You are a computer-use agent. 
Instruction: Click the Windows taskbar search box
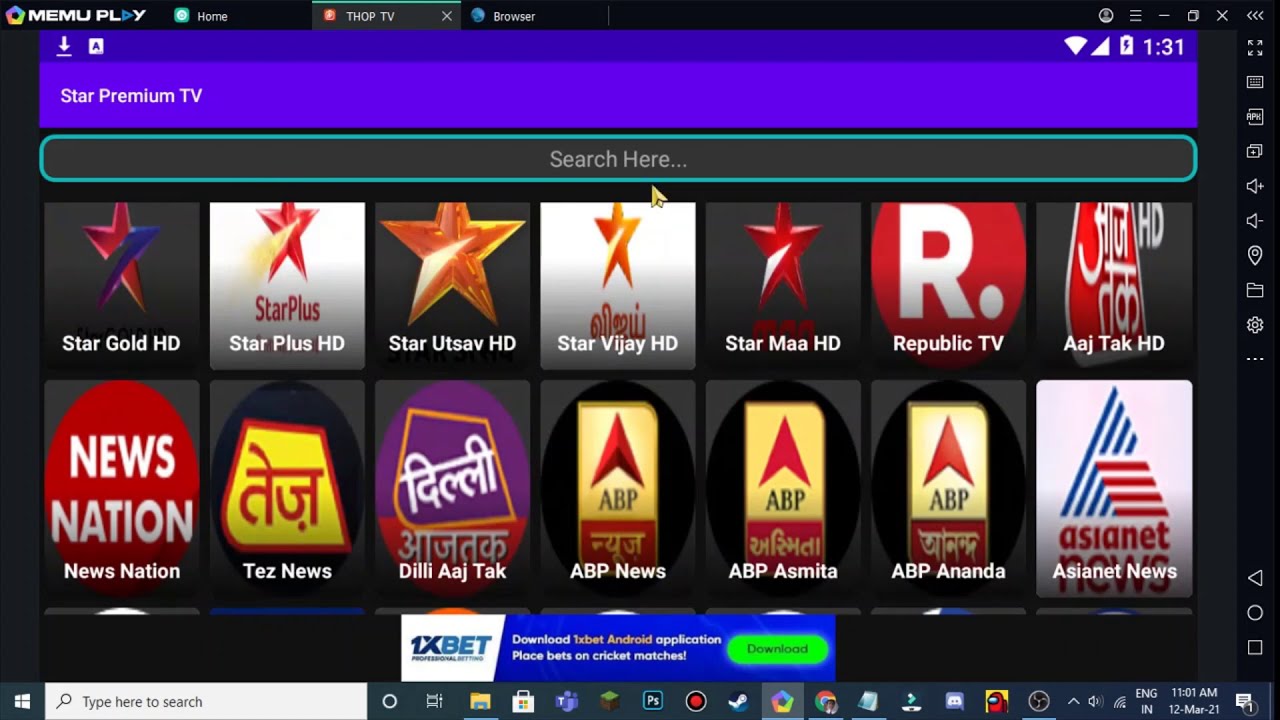point(208,701)
